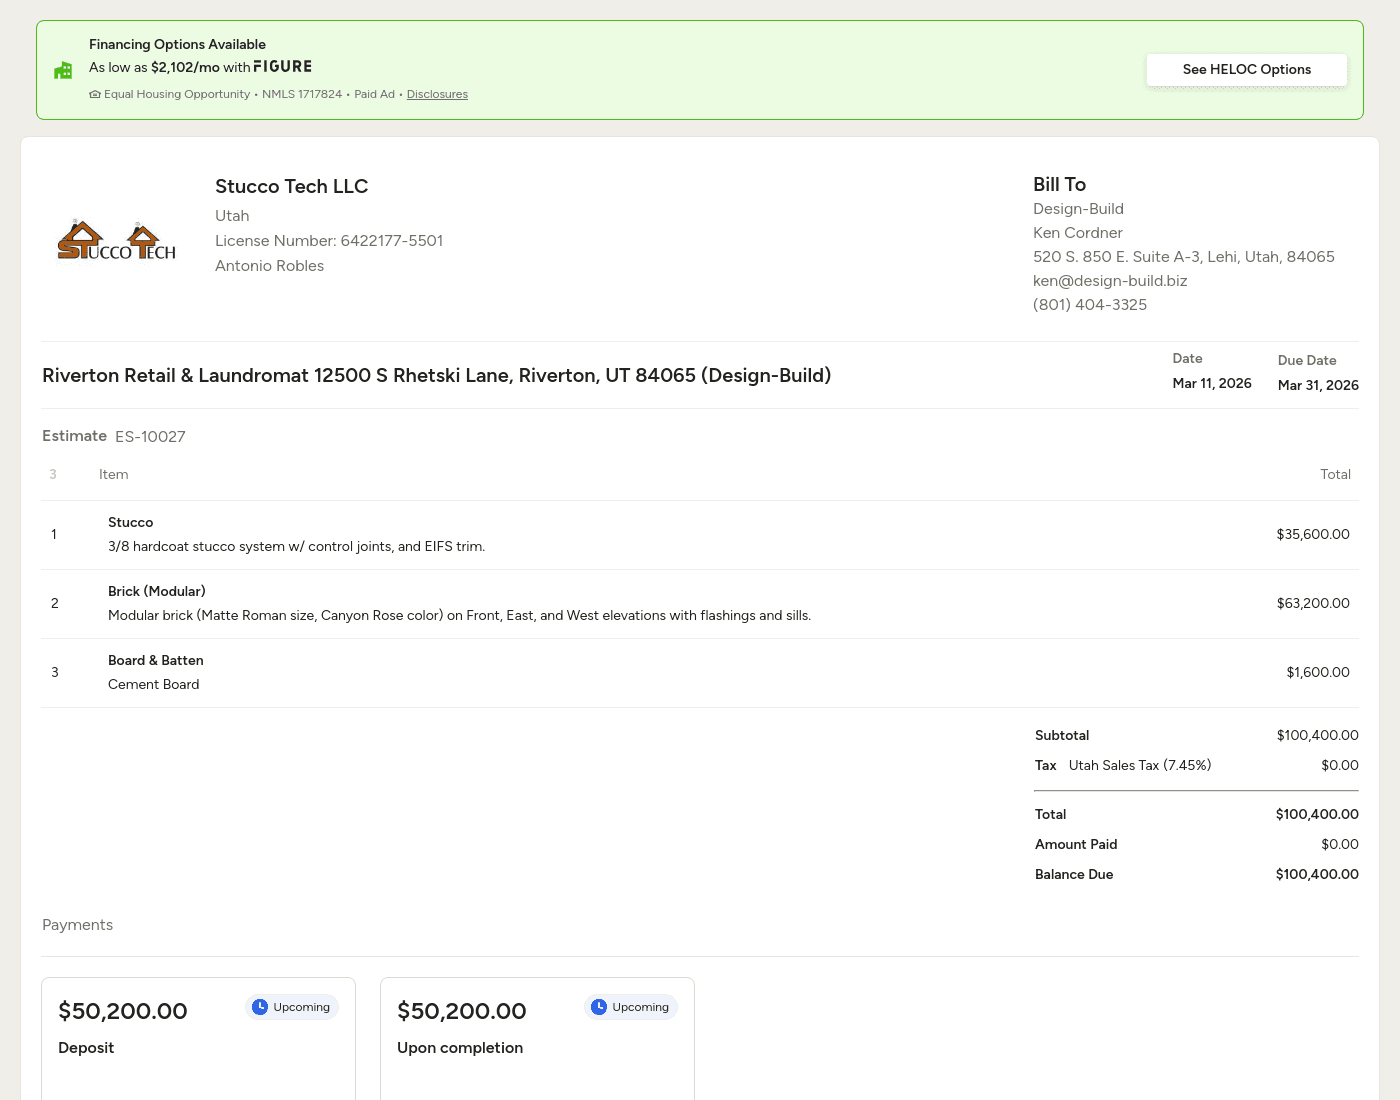Click the Stucco Tech company logo
The height and width of the screenshot is (1100, 1400).
(x=117, y=241)
